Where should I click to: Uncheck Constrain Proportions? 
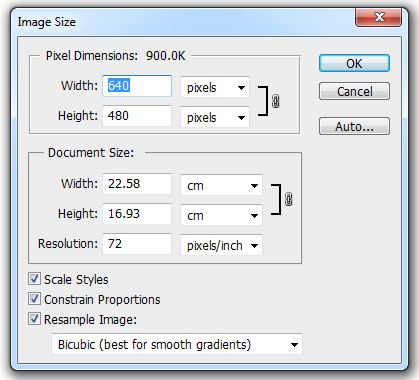click(34, 299)
